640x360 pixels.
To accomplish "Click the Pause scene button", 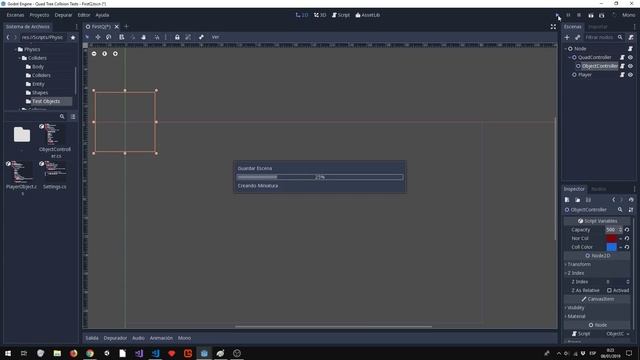I will [568, 15].
